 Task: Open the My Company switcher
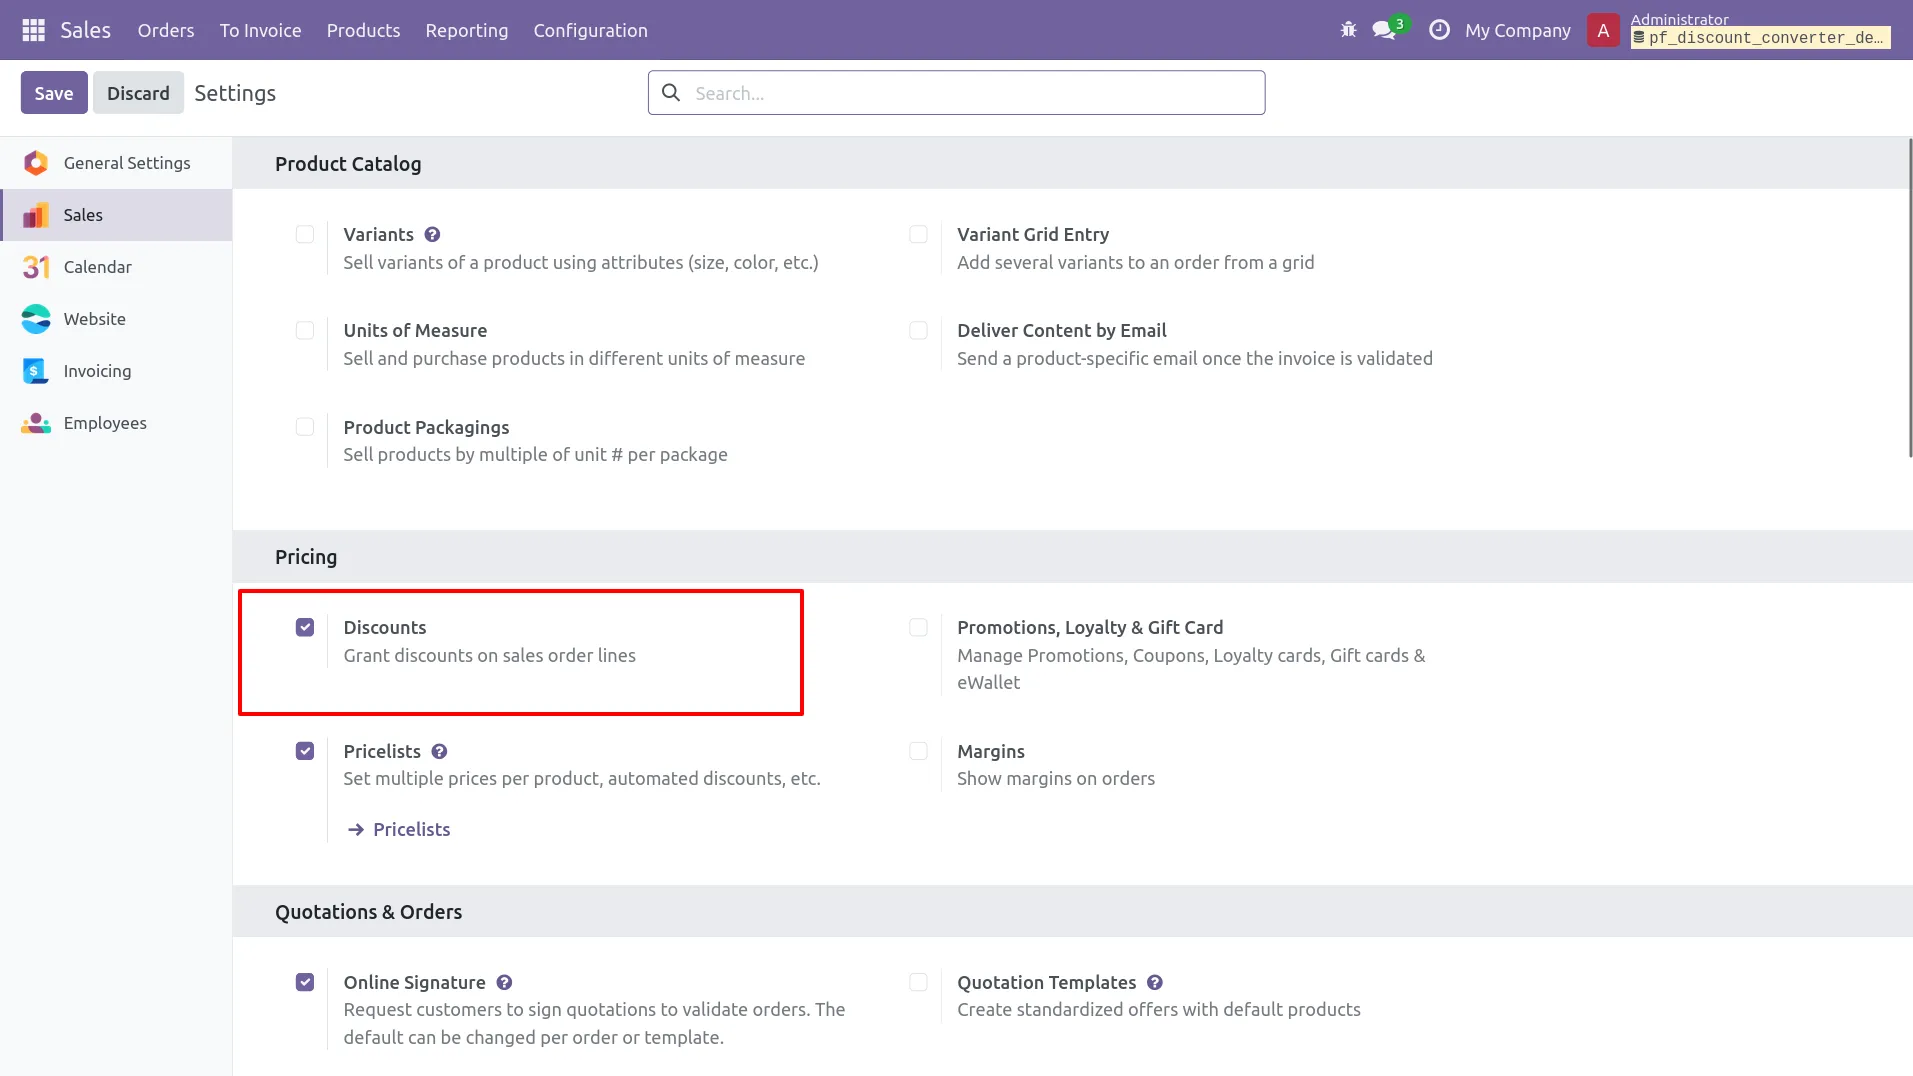(1517, 30)
